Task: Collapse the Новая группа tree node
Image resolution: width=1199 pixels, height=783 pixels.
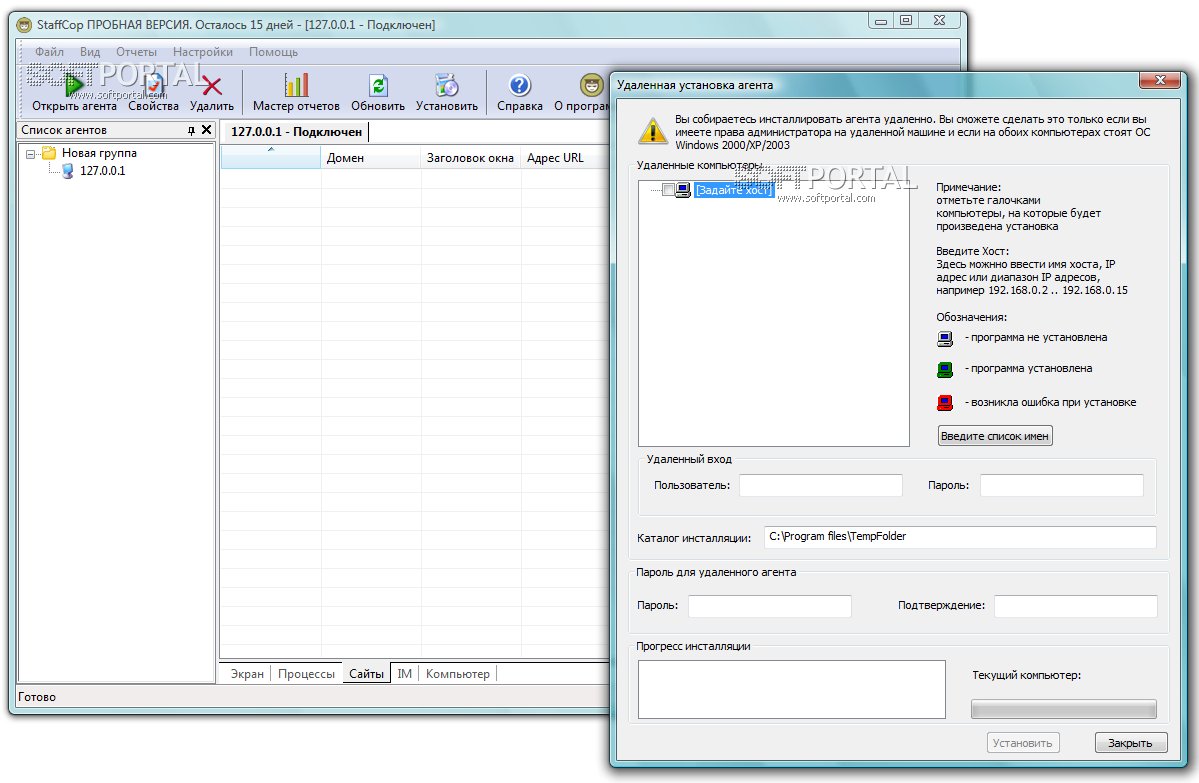Action: coord(31,154)
